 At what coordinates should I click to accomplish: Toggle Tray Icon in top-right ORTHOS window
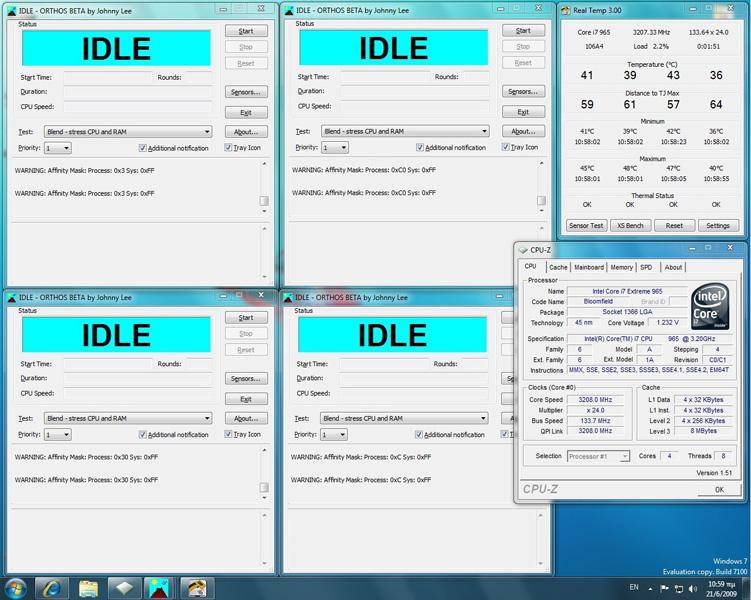(x=505, y=147)
